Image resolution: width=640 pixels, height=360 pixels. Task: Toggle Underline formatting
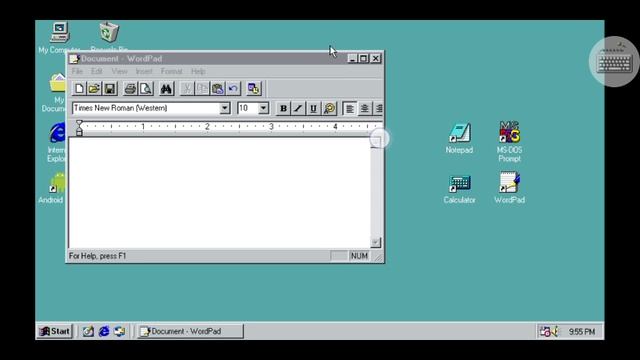click(313, 108)
